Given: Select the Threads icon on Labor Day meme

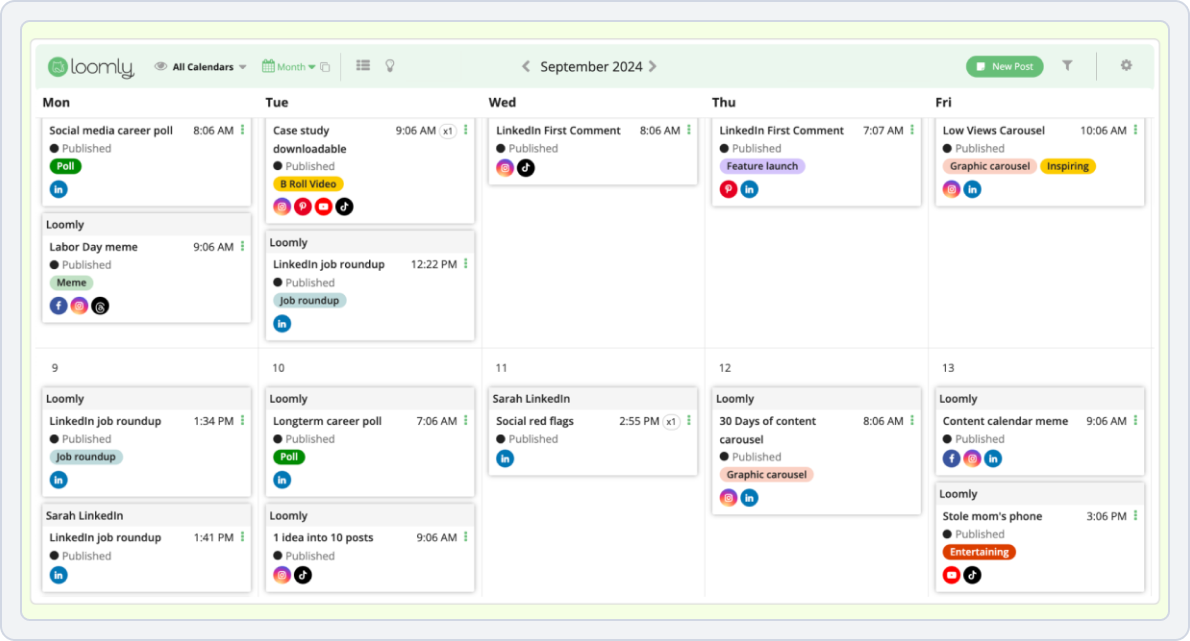Looking at the screenshot, I should tap(100, 306).
